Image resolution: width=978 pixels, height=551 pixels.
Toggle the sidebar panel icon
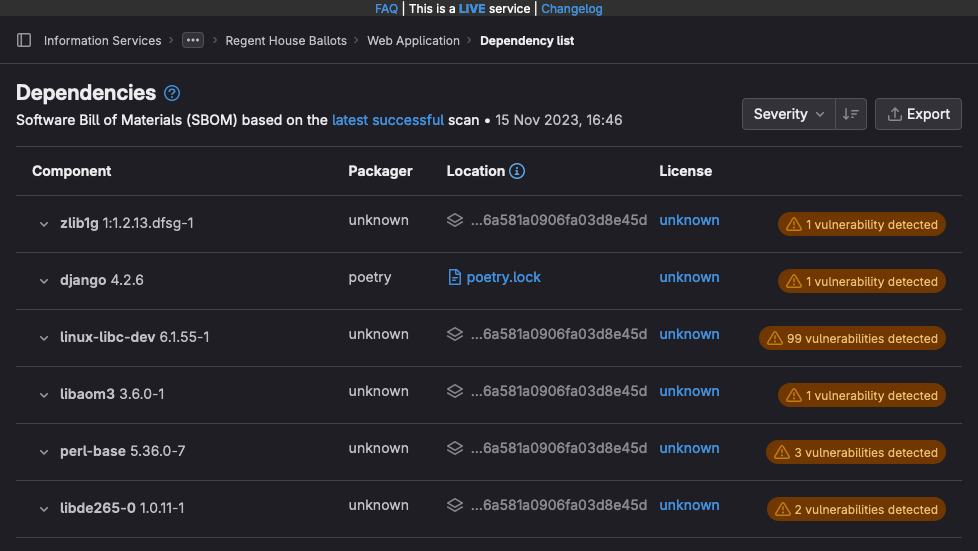click(x=24, y=41)
